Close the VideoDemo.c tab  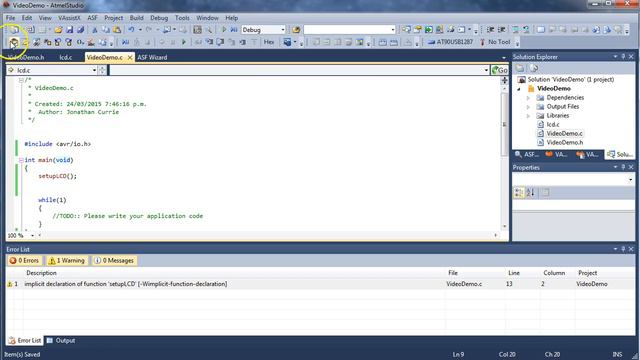tap(130, 58)
